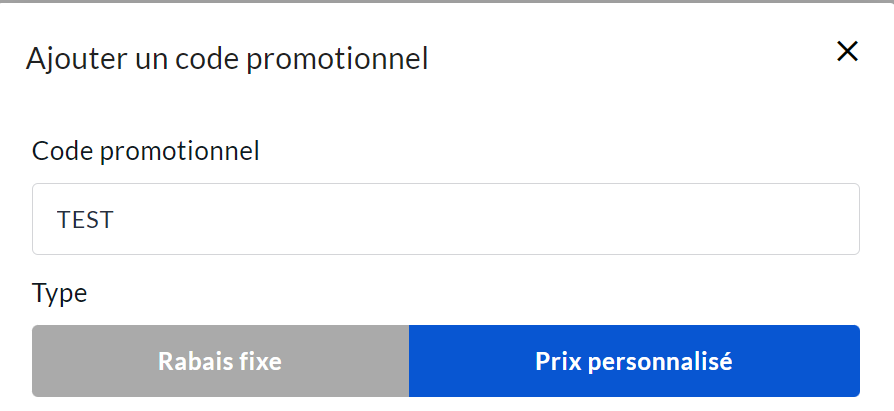Activate the Rabais fixe segment under Type
The image size is (894, 411).
220,361
